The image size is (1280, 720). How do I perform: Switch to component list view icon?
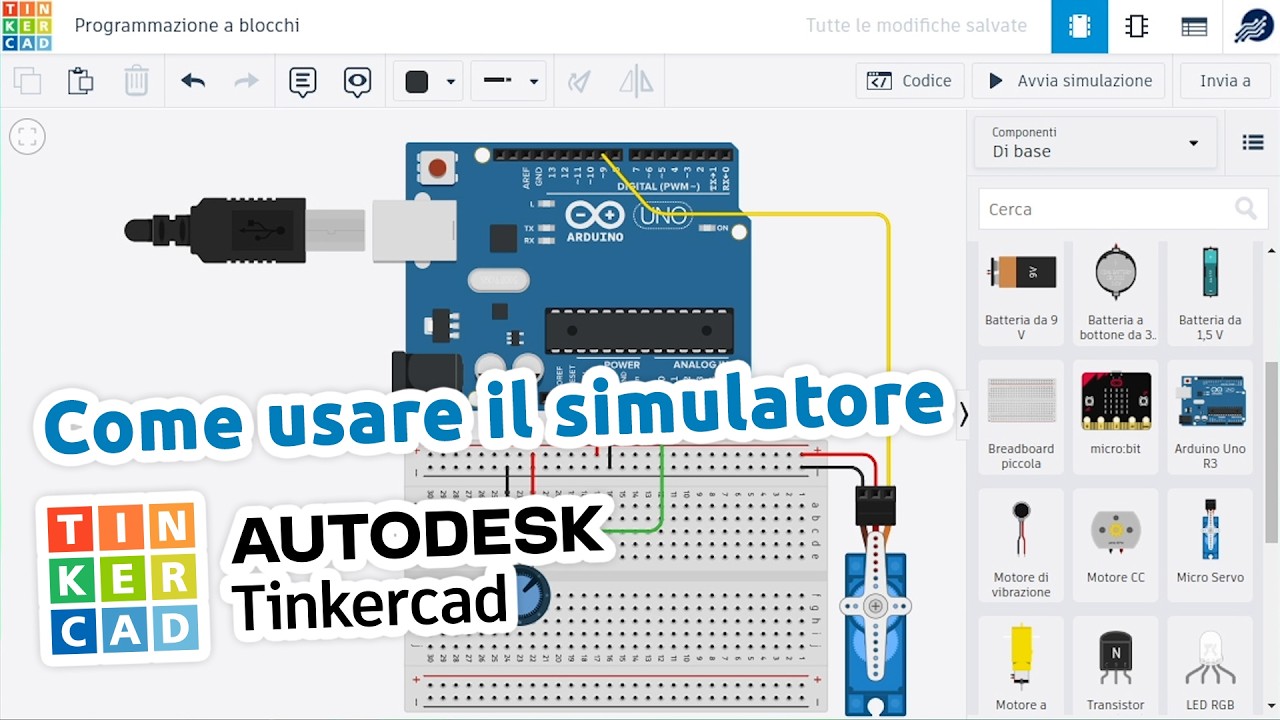tap(1194, 26)
